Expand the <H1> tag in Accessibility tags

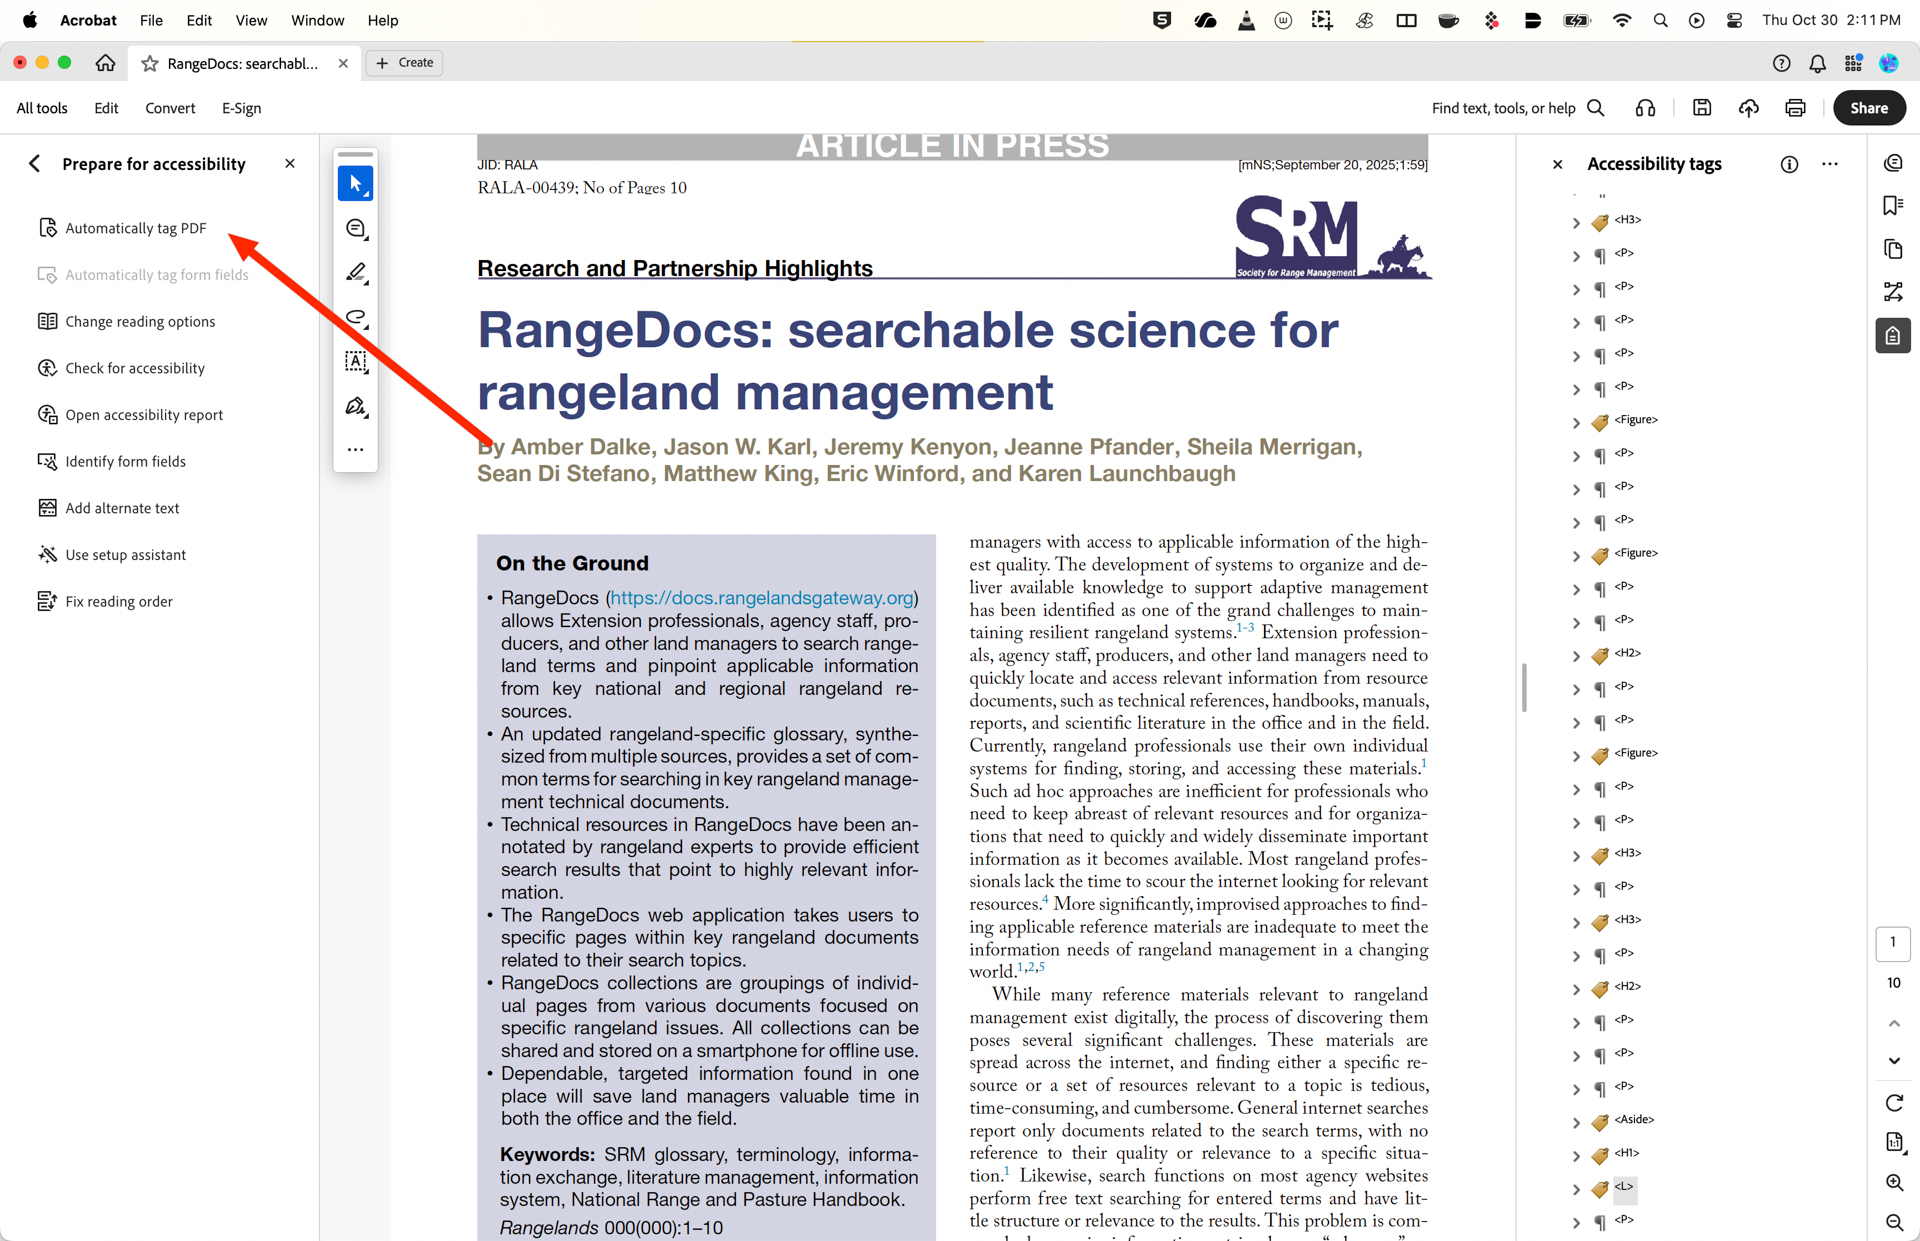pos(1577,1156)
